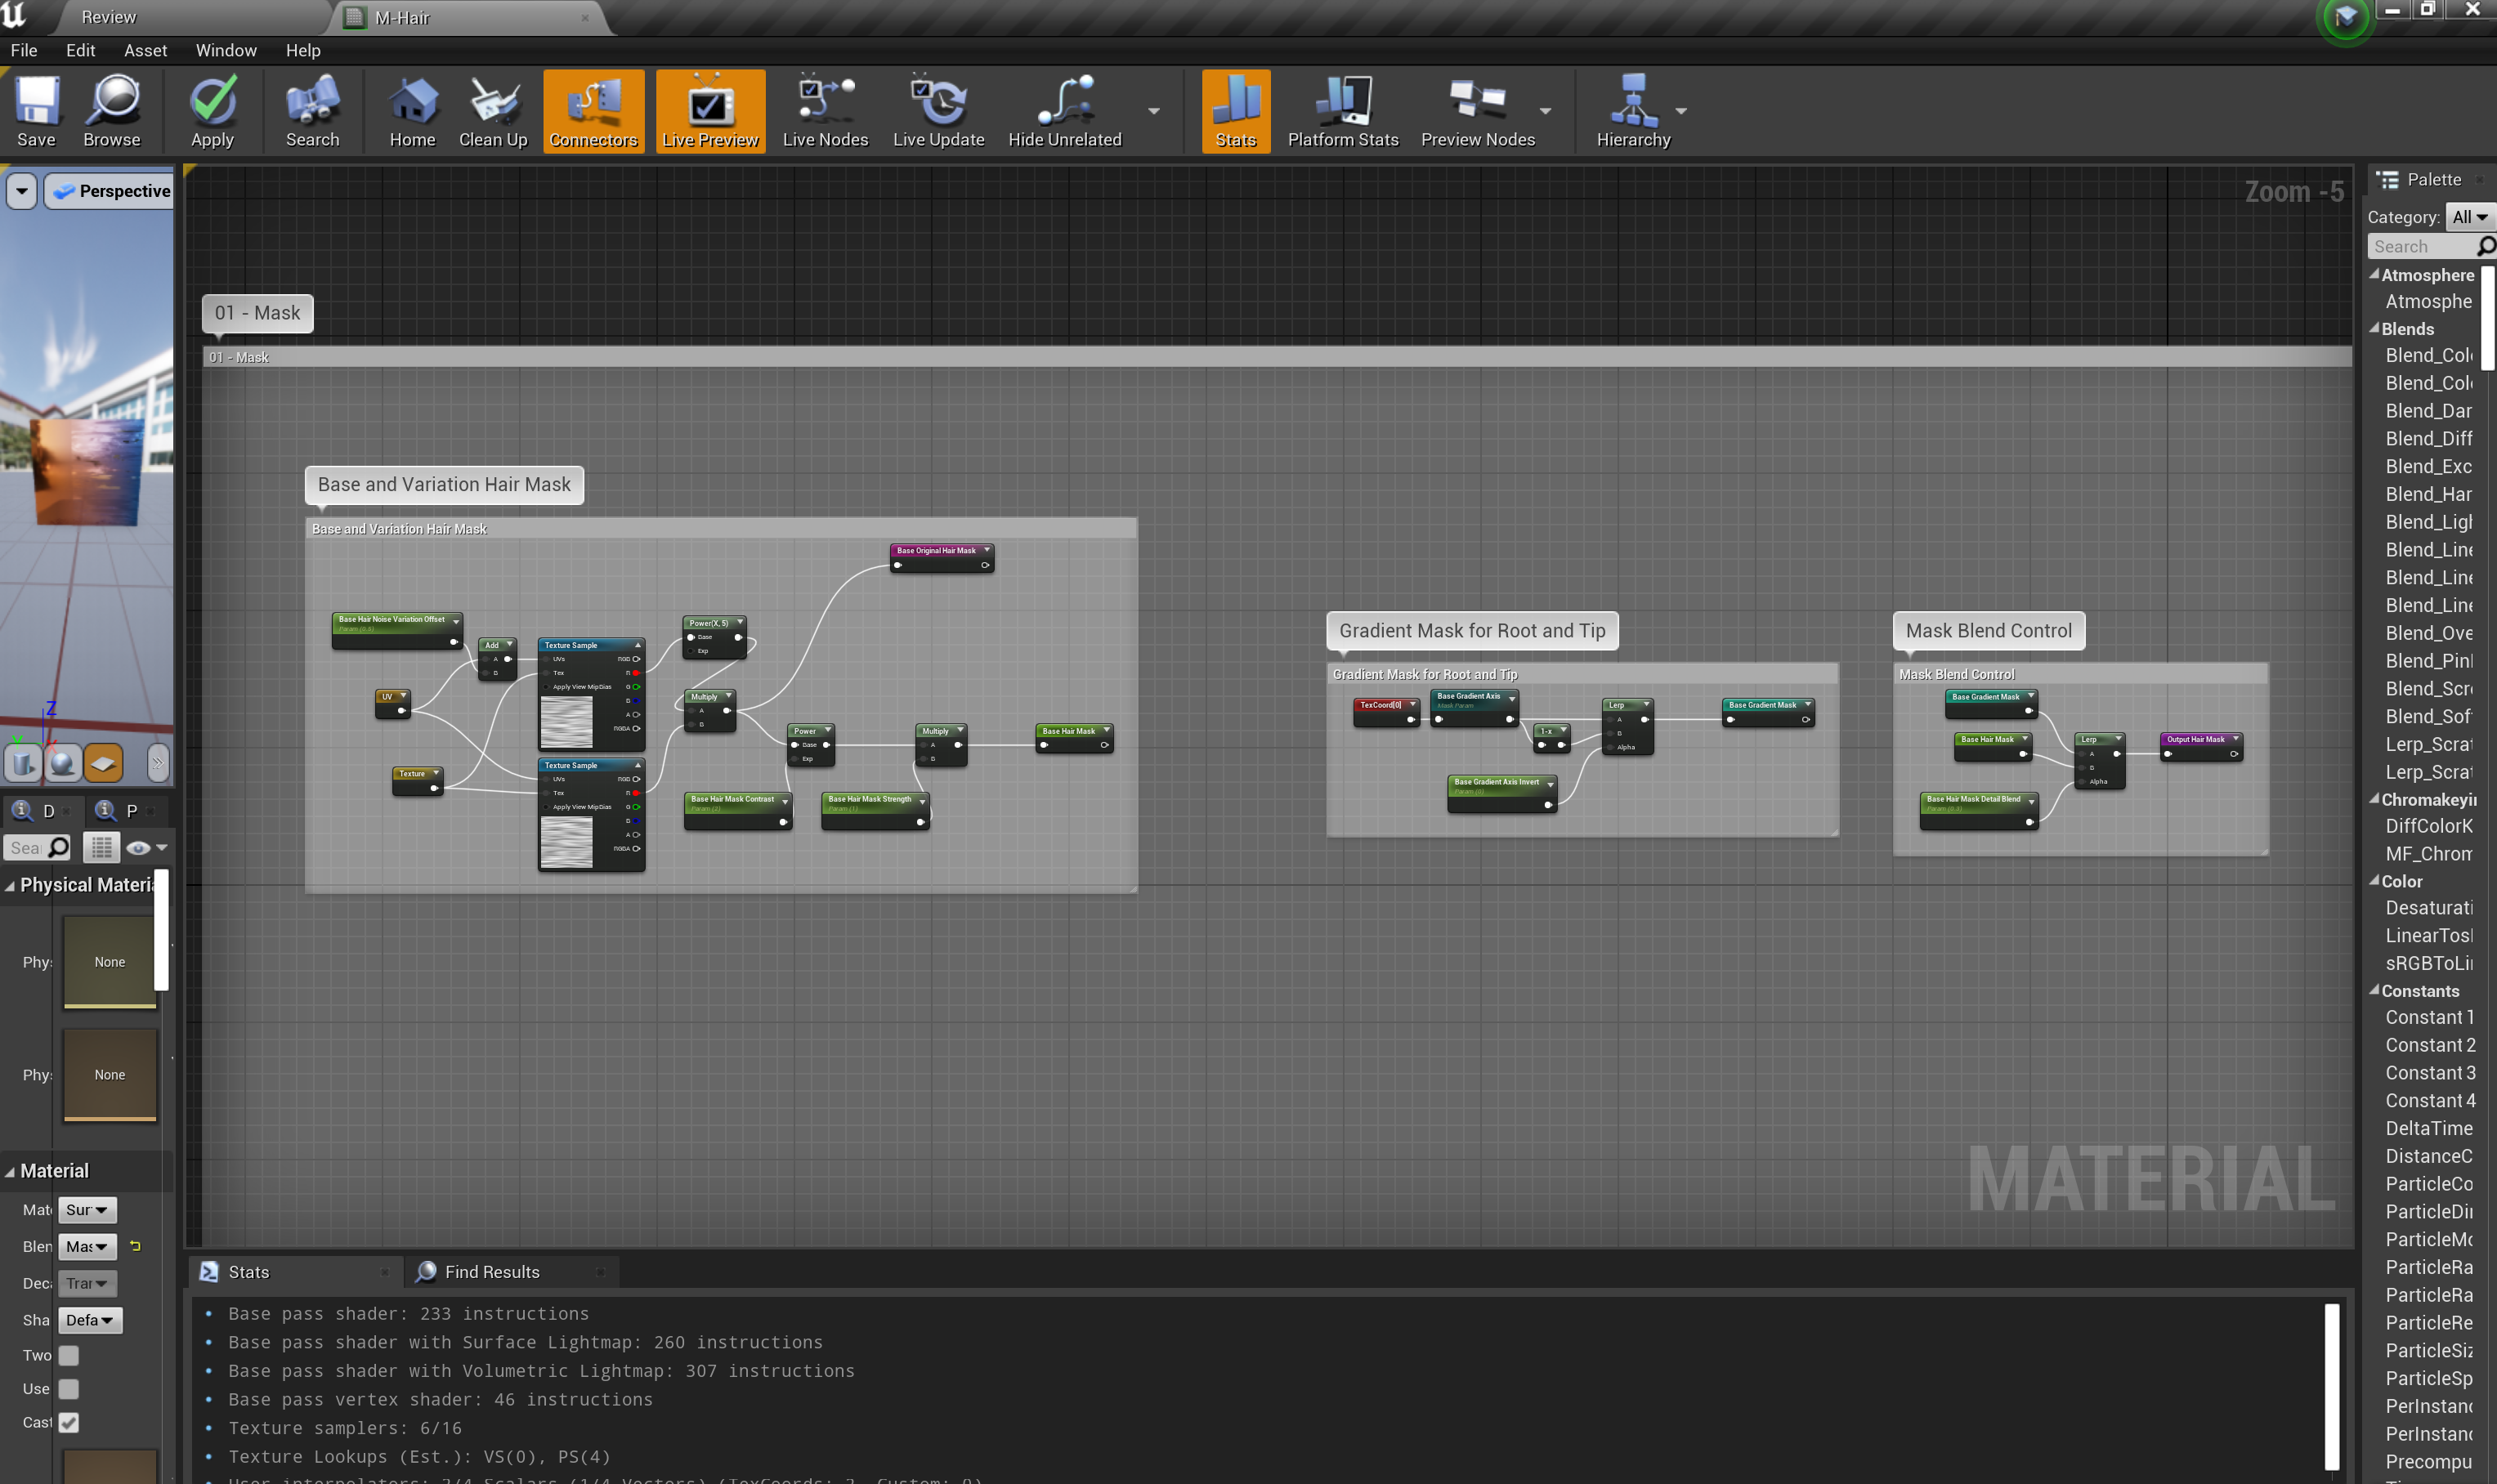Screen dimensions: 2497x1484
Task: Select the top texture sample preview thumbnail
Action: click(566, 721)
